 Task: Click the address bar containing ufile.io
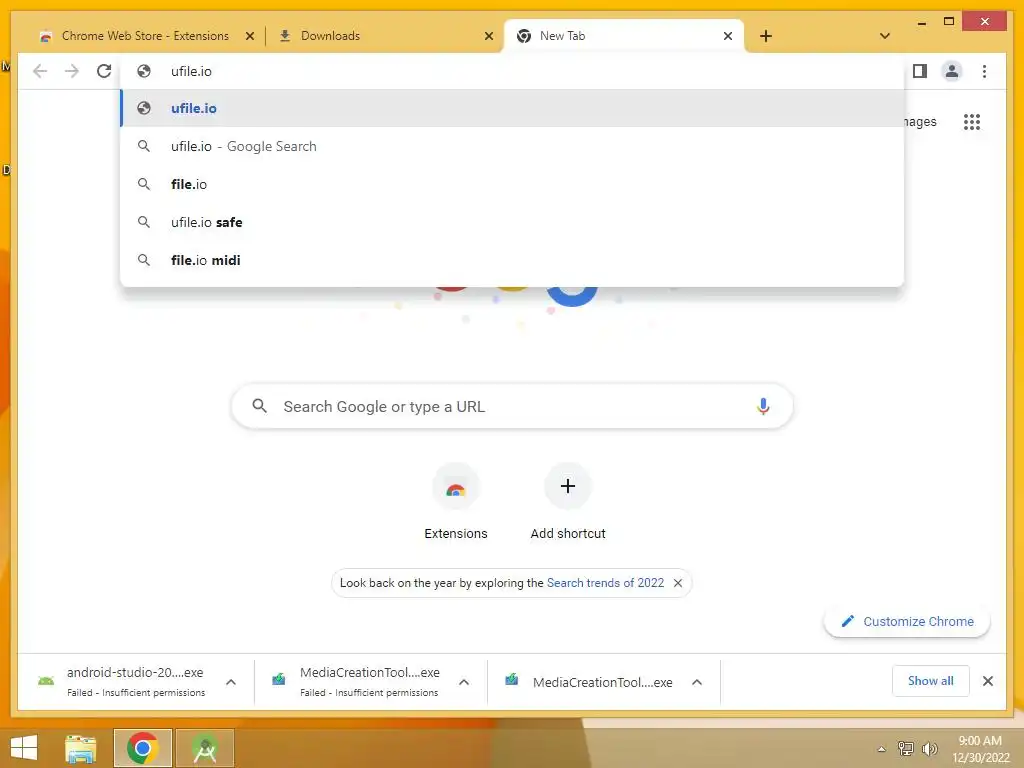512,71
